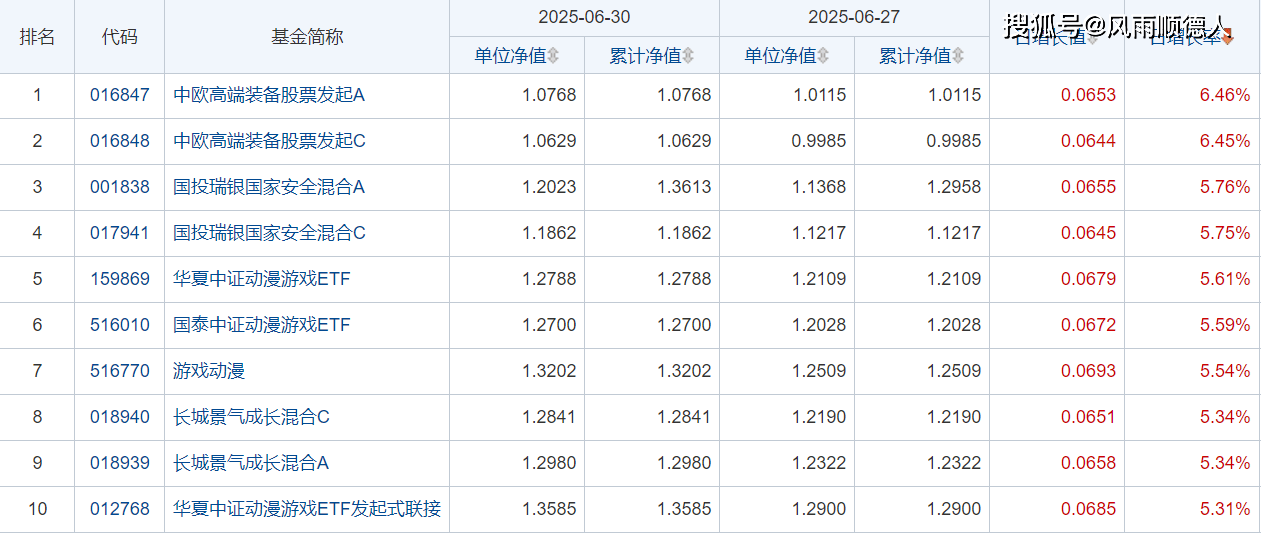Click daily growth value 0.0685
Screen dimensions: 1261x533
tap(1089, 509)
